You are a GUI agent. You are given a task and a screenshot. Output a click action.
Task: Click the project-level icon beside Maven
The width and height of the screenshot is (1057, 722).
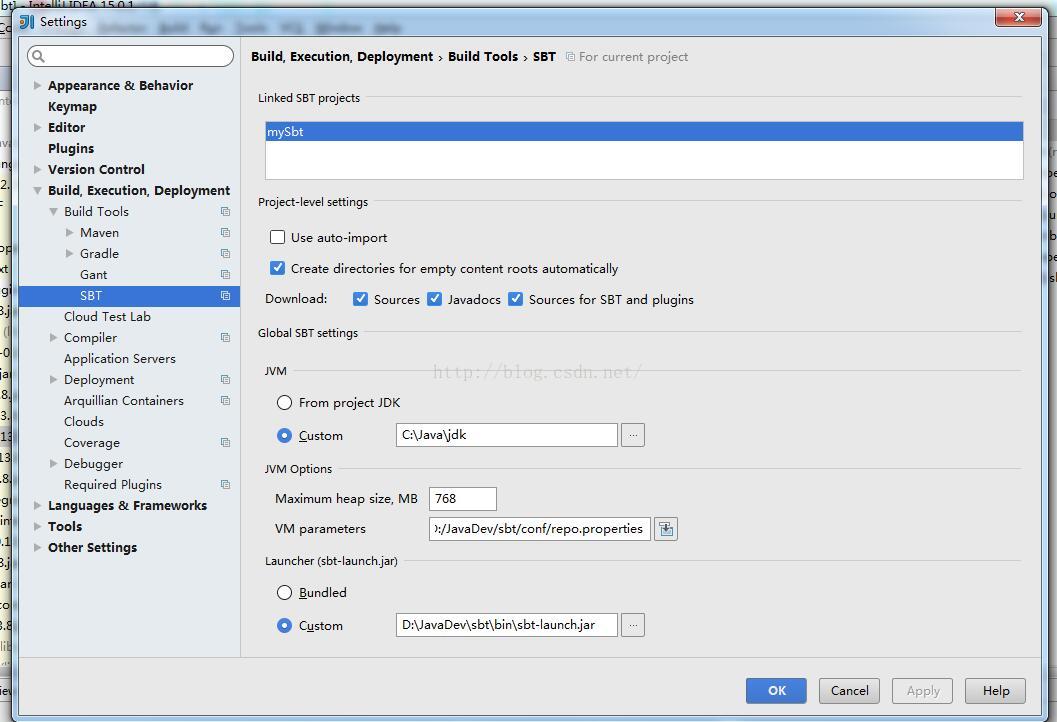tap(225, 233)
